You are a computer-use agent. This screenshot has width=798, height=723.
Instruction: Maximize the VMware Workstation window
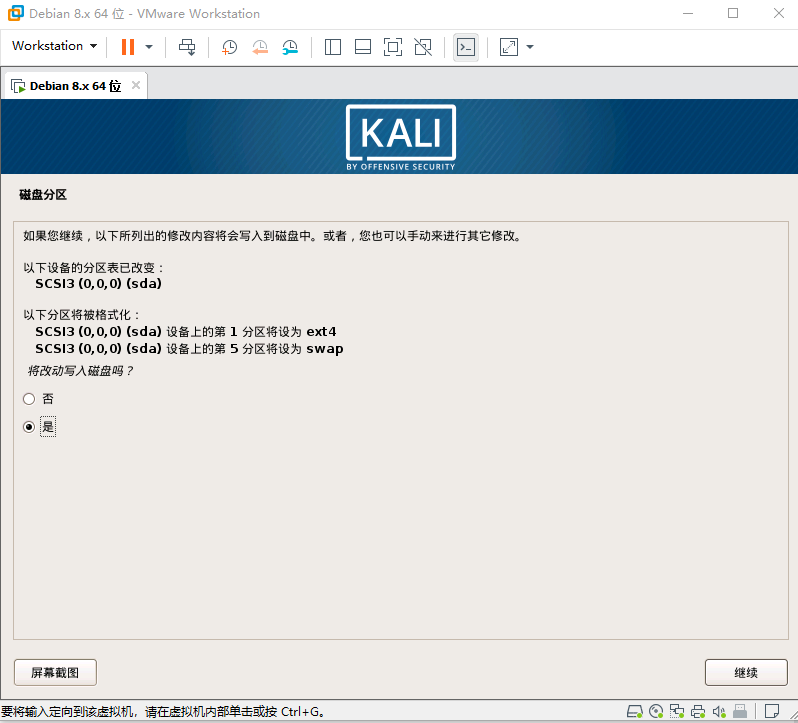pos(733,13)
